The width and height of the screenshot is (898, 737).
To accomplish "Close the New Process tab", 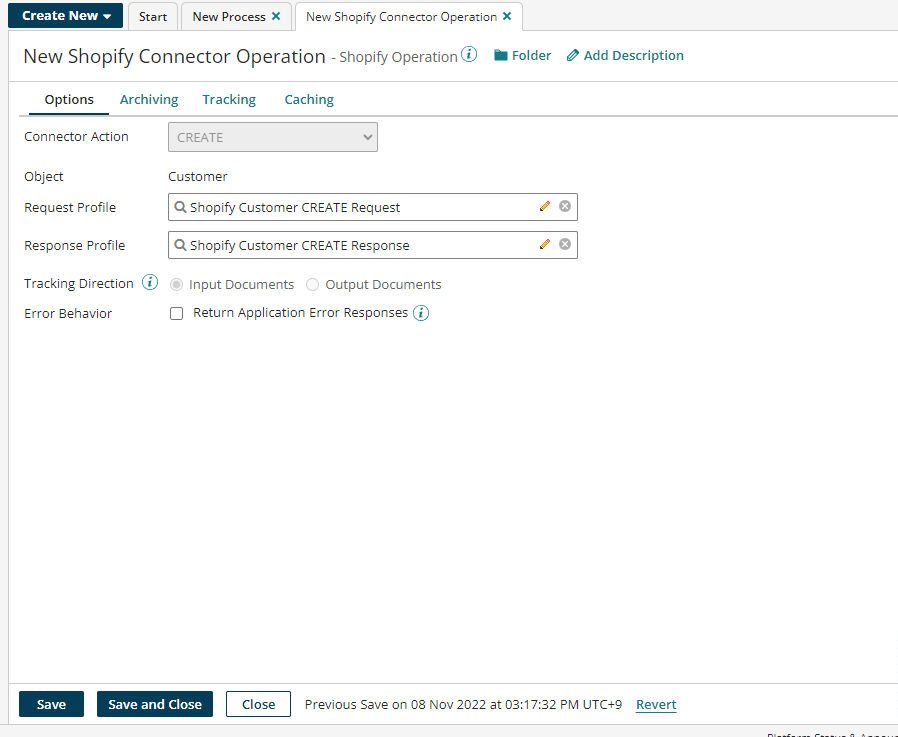I will click(x=276, y=16).
